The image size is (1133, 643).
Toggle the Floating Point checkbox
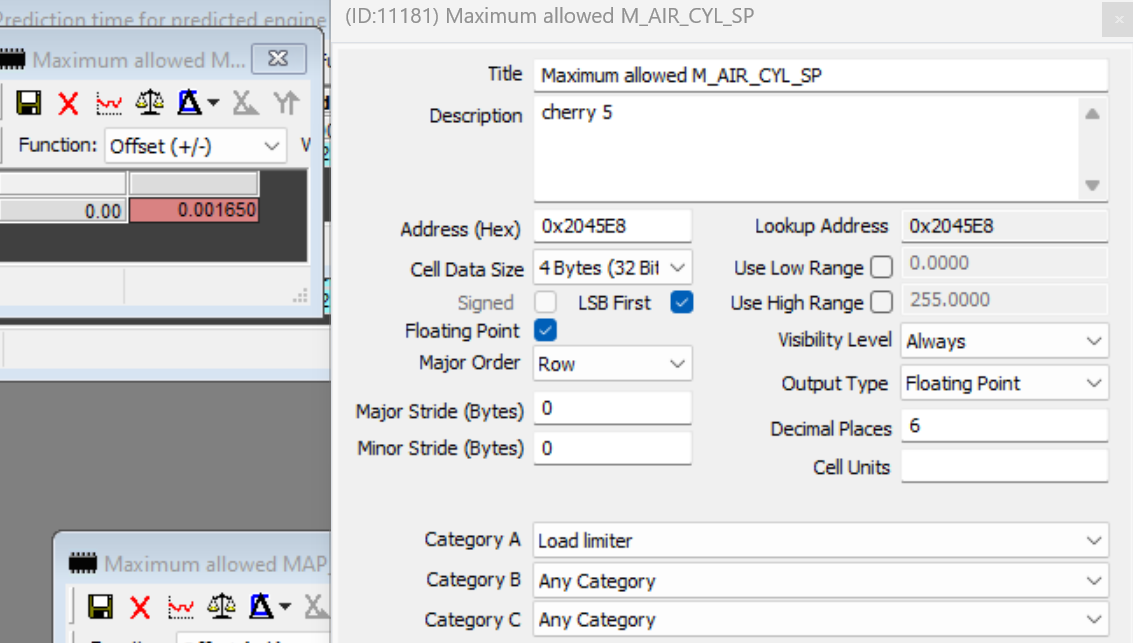coord(546,330)
